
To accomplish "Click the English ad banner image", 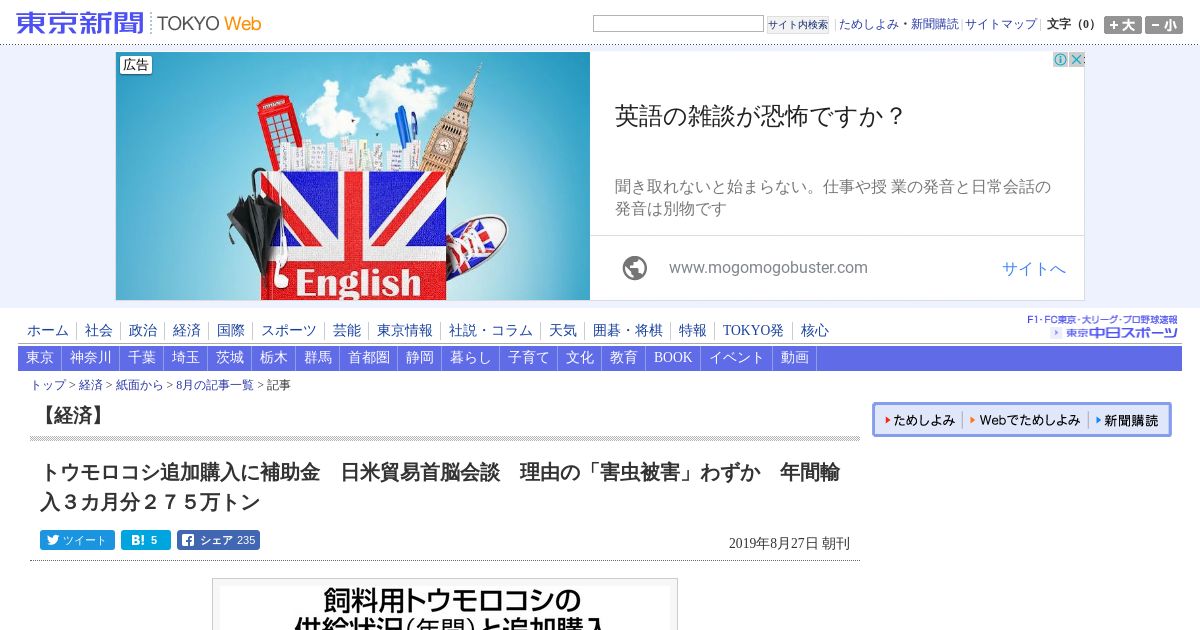I will pos(353,176).
